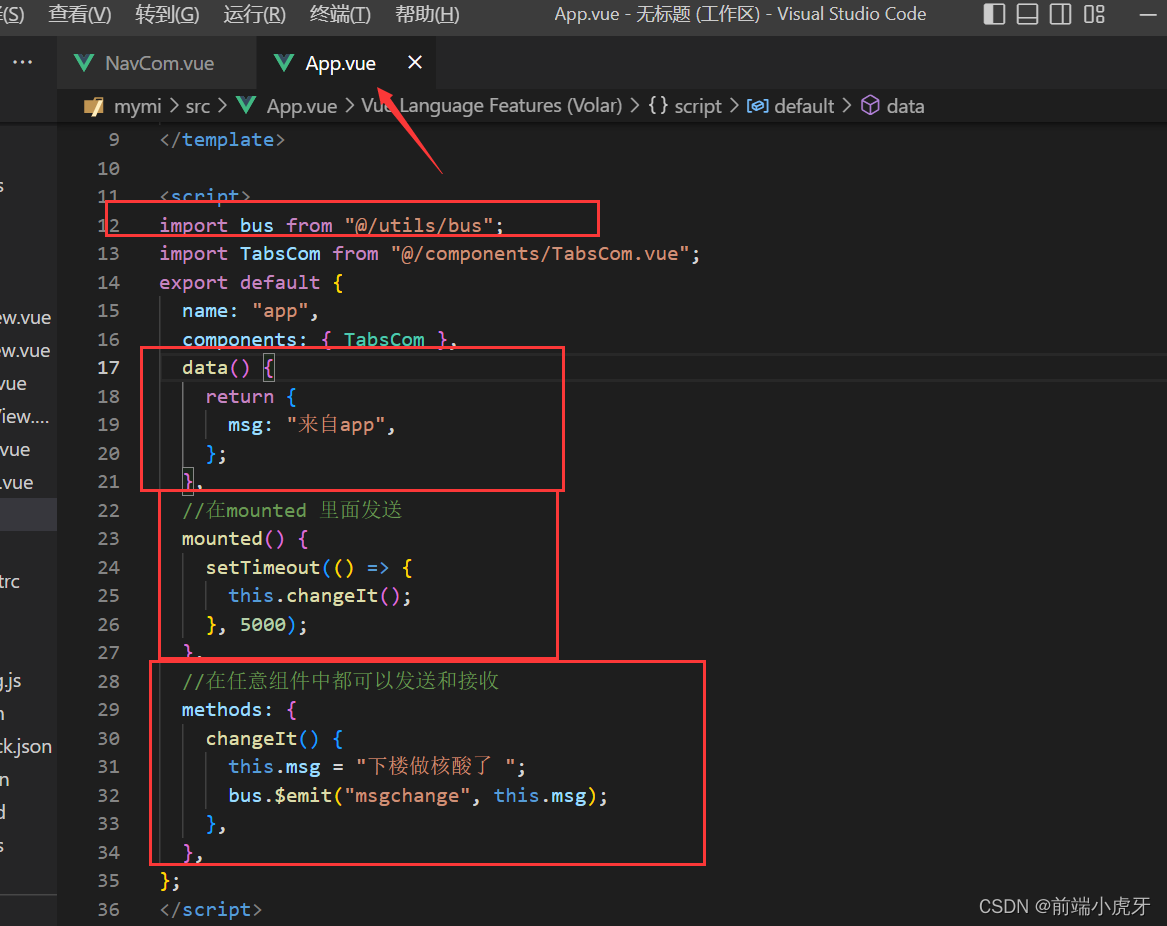Screen dimensions: 1167x926
Task: Click closing </script> tag
Action: point(211,910)
